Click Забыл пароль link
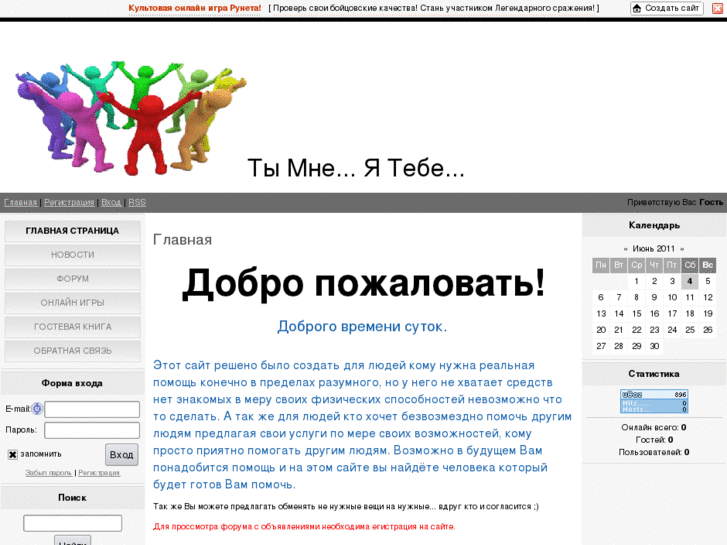This screenshot has height=545, width=727. pyautogui.click(x=49, y=473)
